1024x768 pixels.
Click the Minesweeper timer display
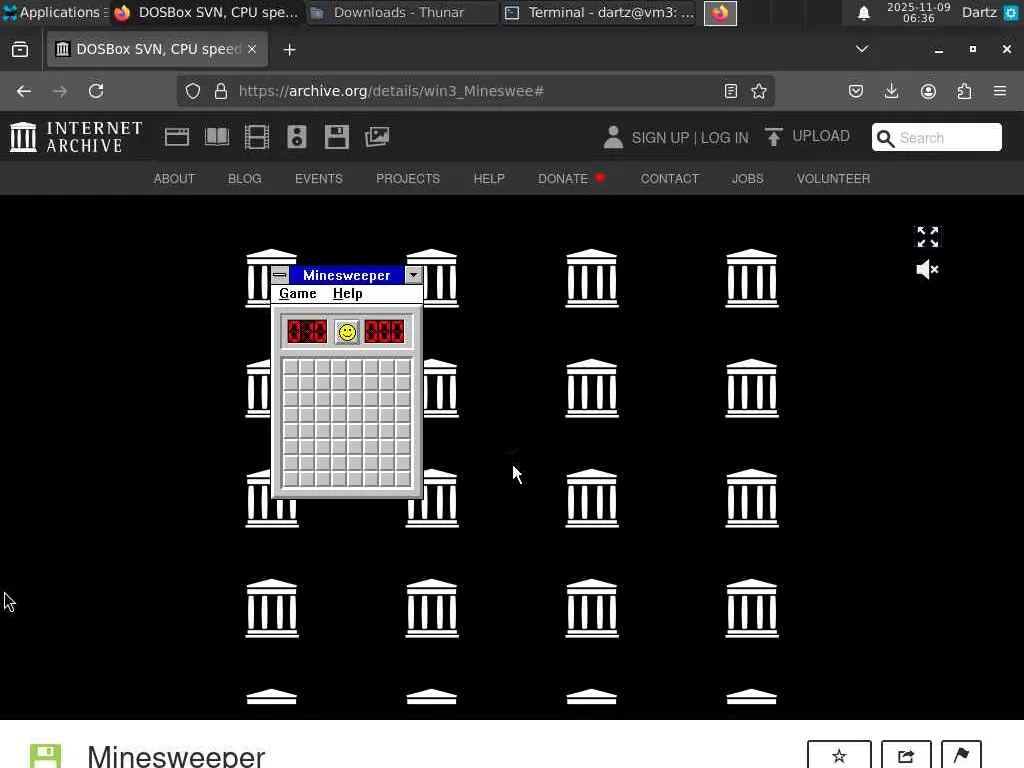384,332
